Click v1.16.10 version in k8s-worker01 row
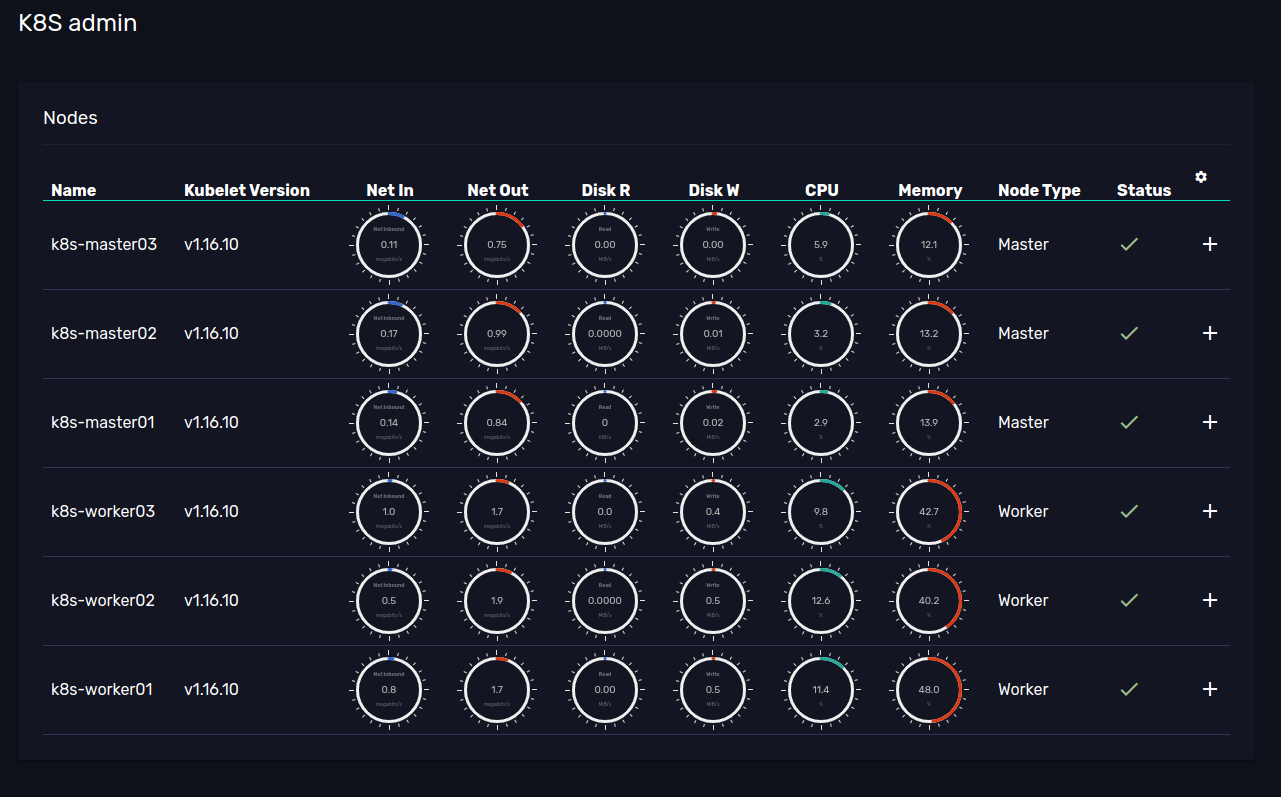Screen dimensions: 1281x797 (x=211, y=689)
